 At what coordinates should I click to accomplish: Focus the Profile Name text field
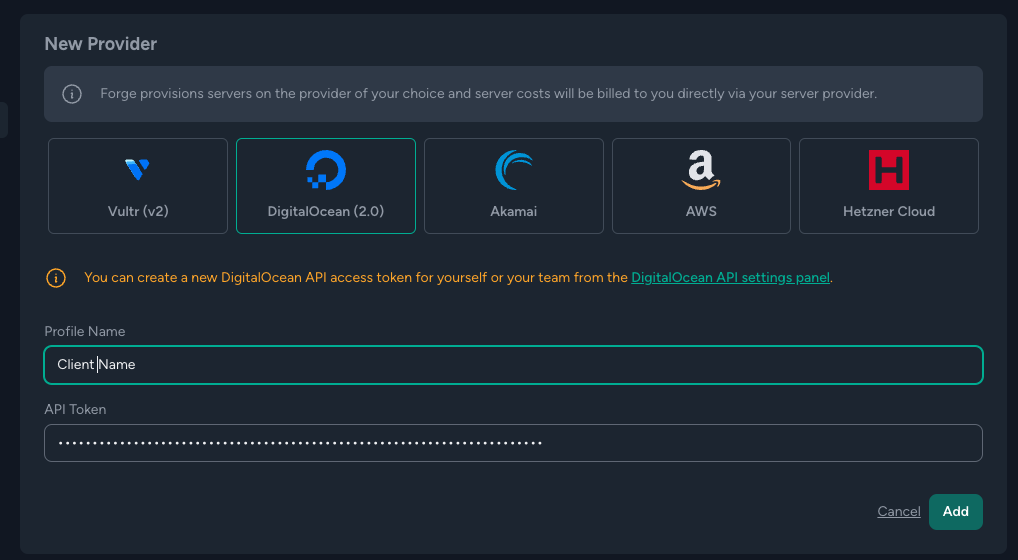click(514, 365)
